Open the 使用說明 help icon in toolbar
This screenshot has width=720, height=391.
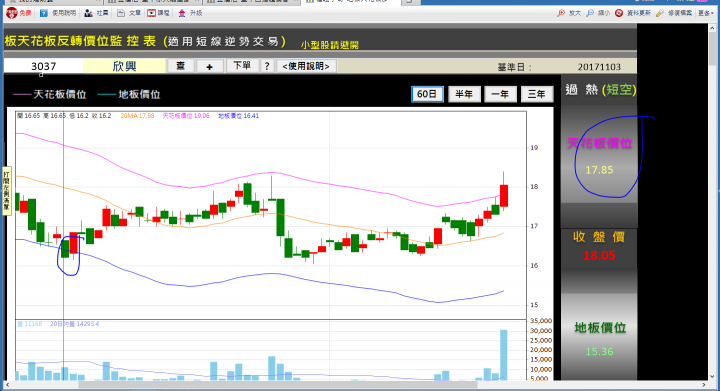[x=44, y=13]
